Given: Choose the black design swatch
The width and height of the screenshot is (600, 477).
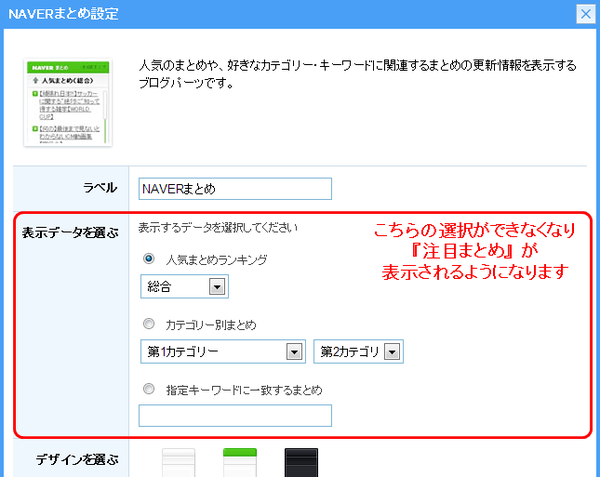Looking at the screenshot, I should coord(301,462).
